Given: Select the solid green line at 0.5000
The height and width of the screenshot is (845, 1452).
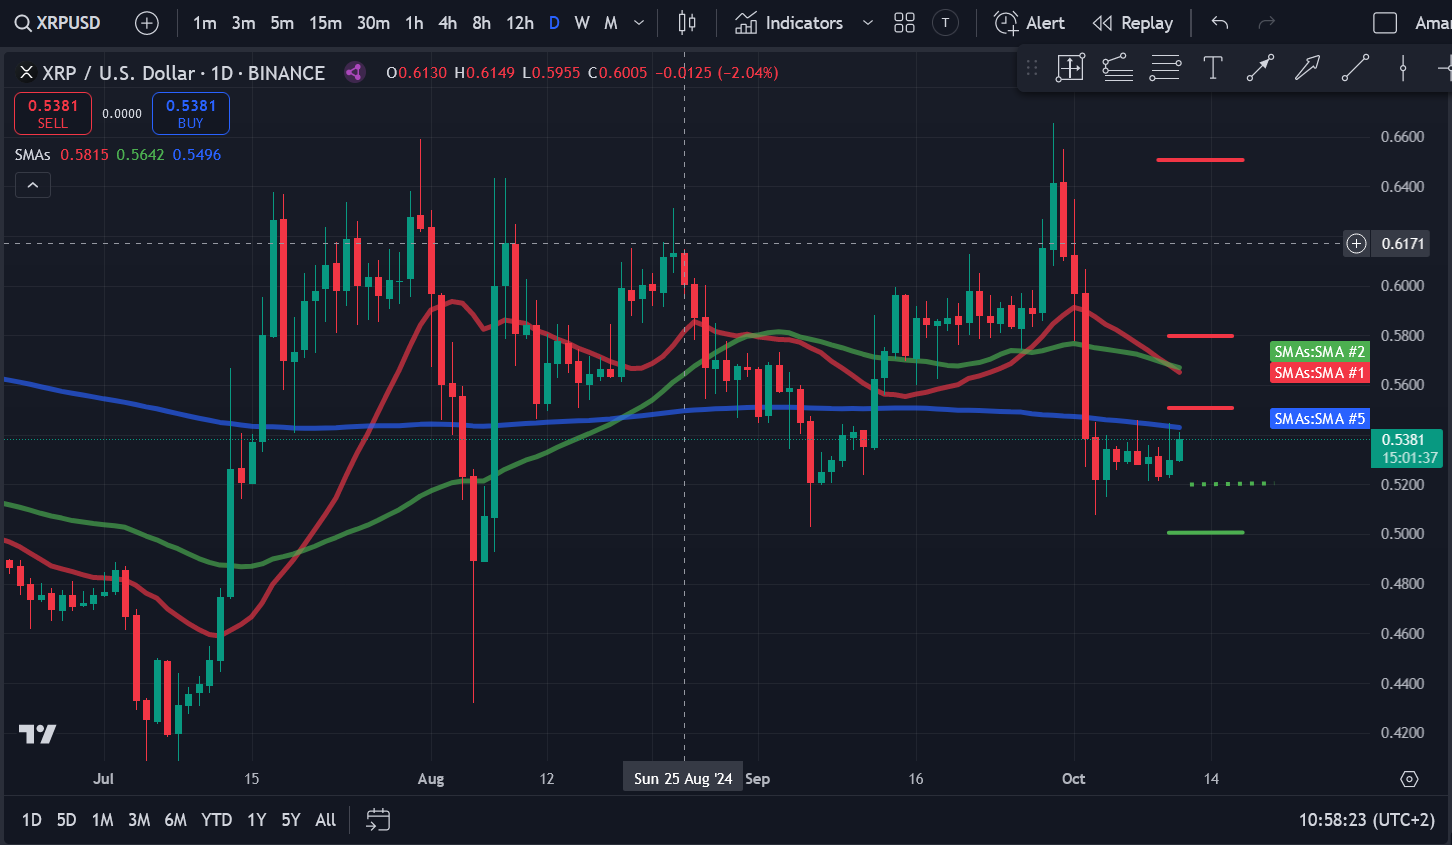Looking at the screenshot, I should point(1205,532).
